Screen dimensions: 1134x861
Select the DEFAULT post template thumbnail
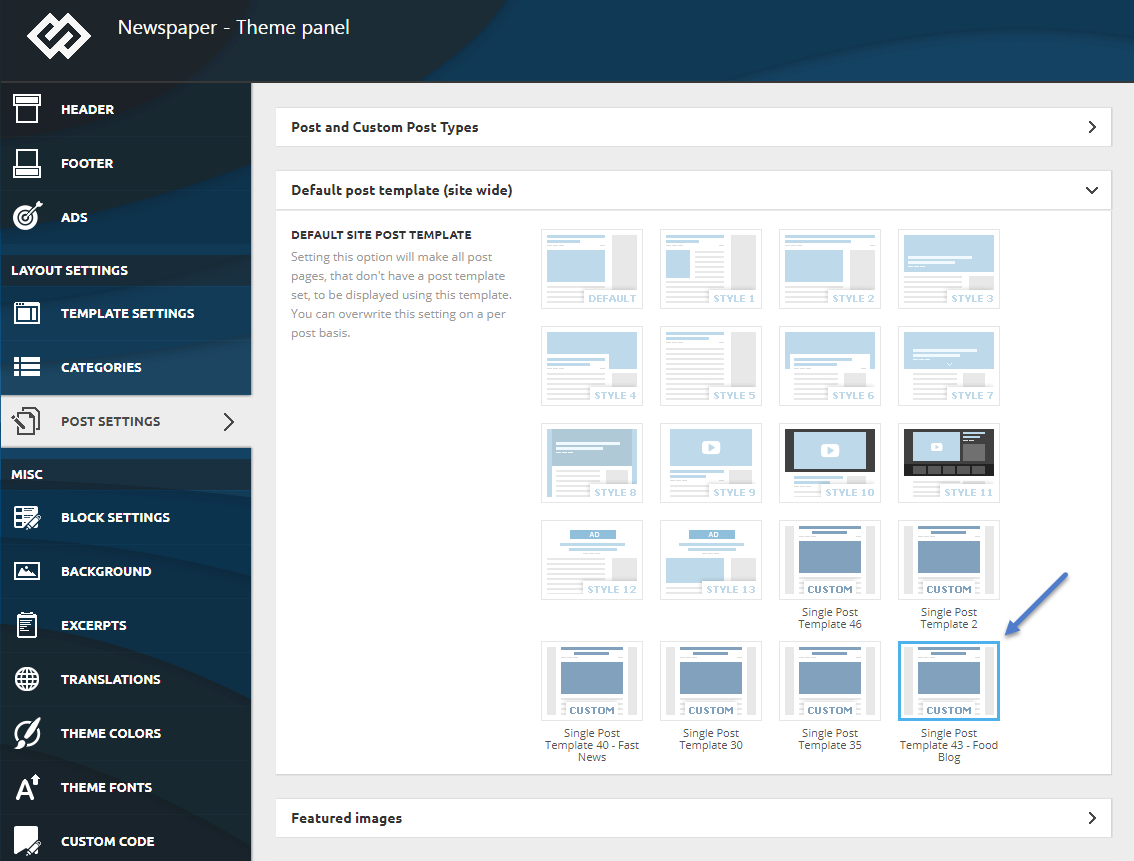[x=592, y=269]
